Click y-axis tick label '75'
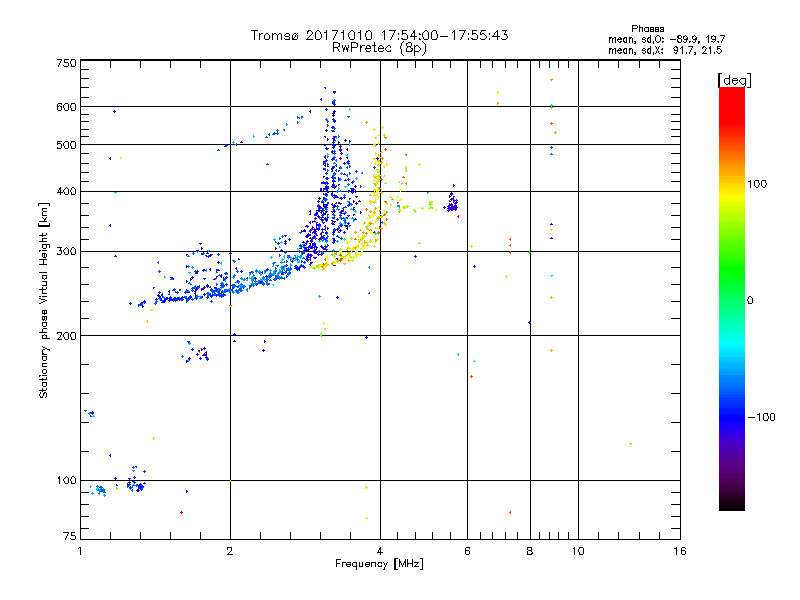Image resolution: width=800 pixels, height=600 pixels. tap(70, 536)
